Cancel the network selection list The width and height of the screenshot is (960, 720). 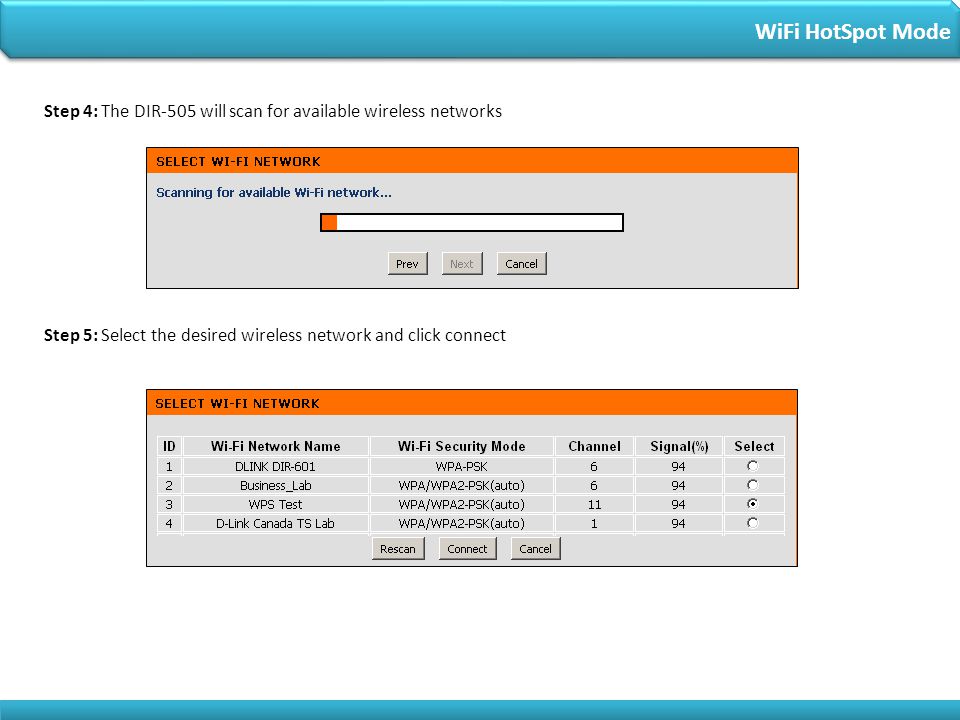click(536, 549)
